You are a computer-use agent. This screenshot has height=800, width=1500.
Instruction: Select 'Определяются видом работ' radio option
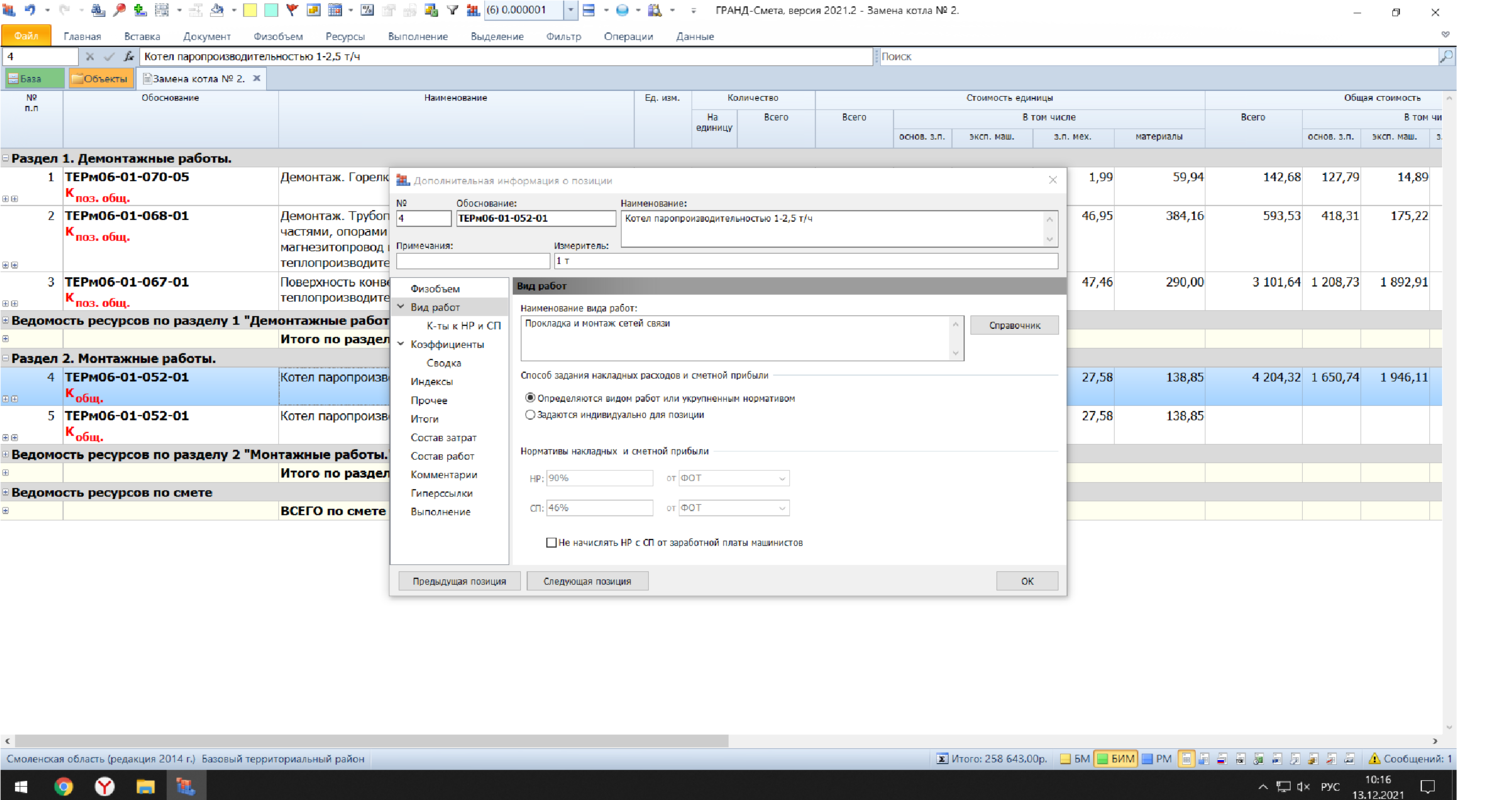(530, 398)
